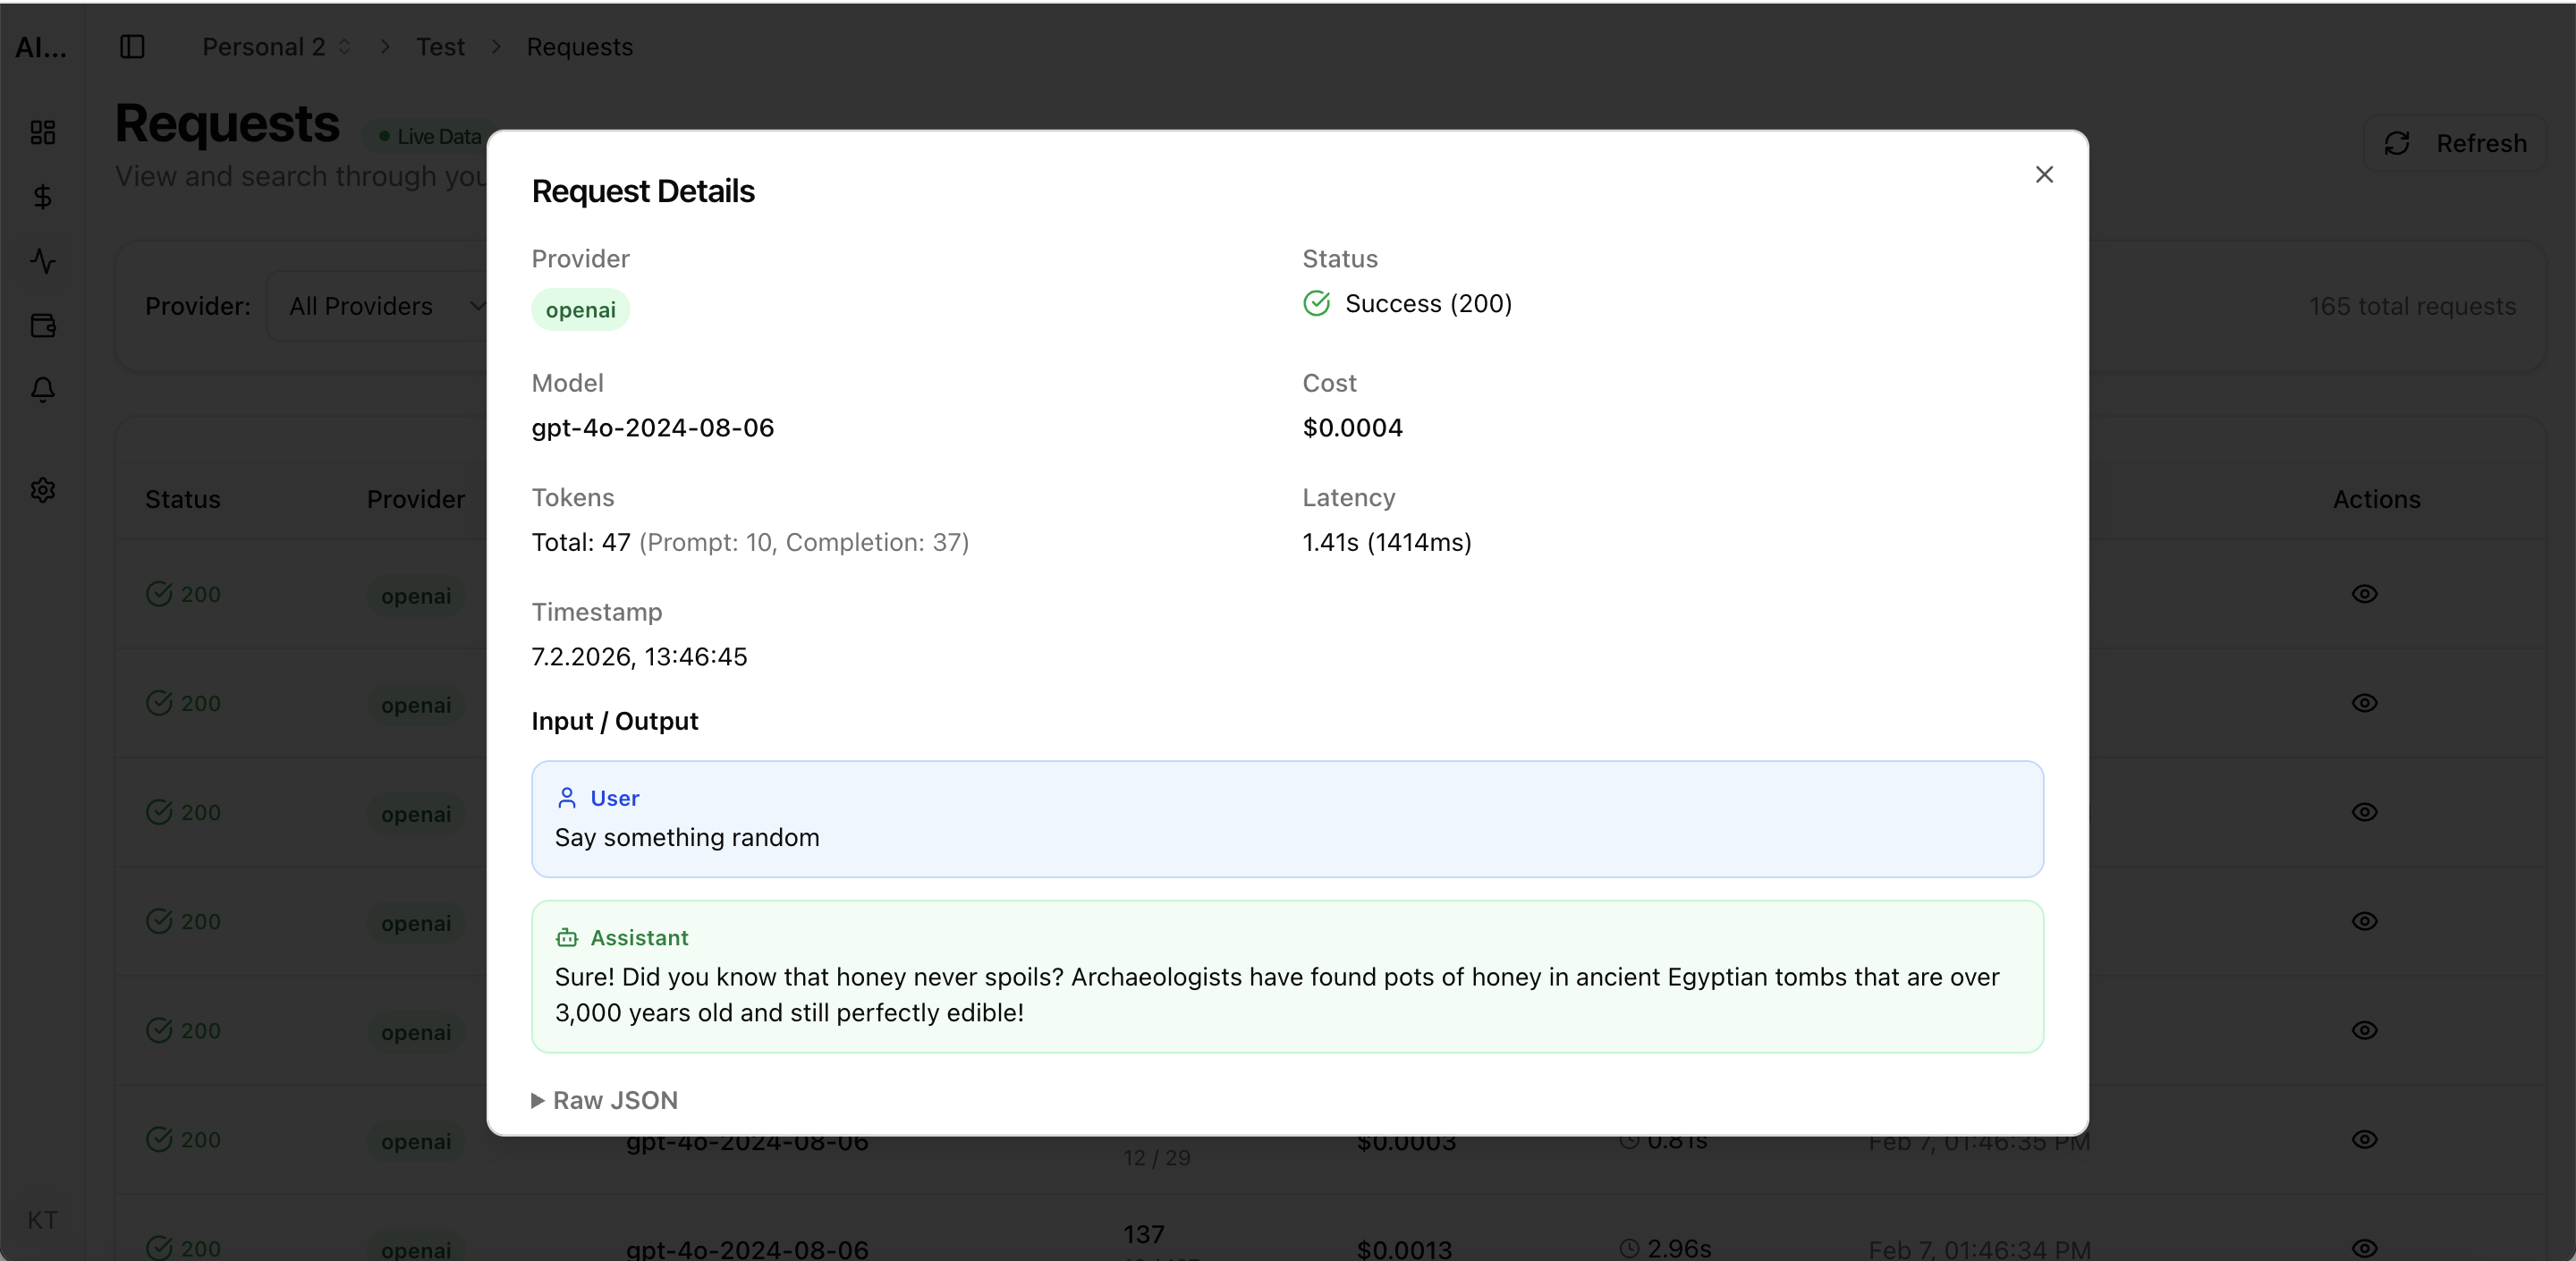Expand the Raw JSON section
This screenshot has height=1261, width=2576.
pyautogui.click(x=604, y=1099)
